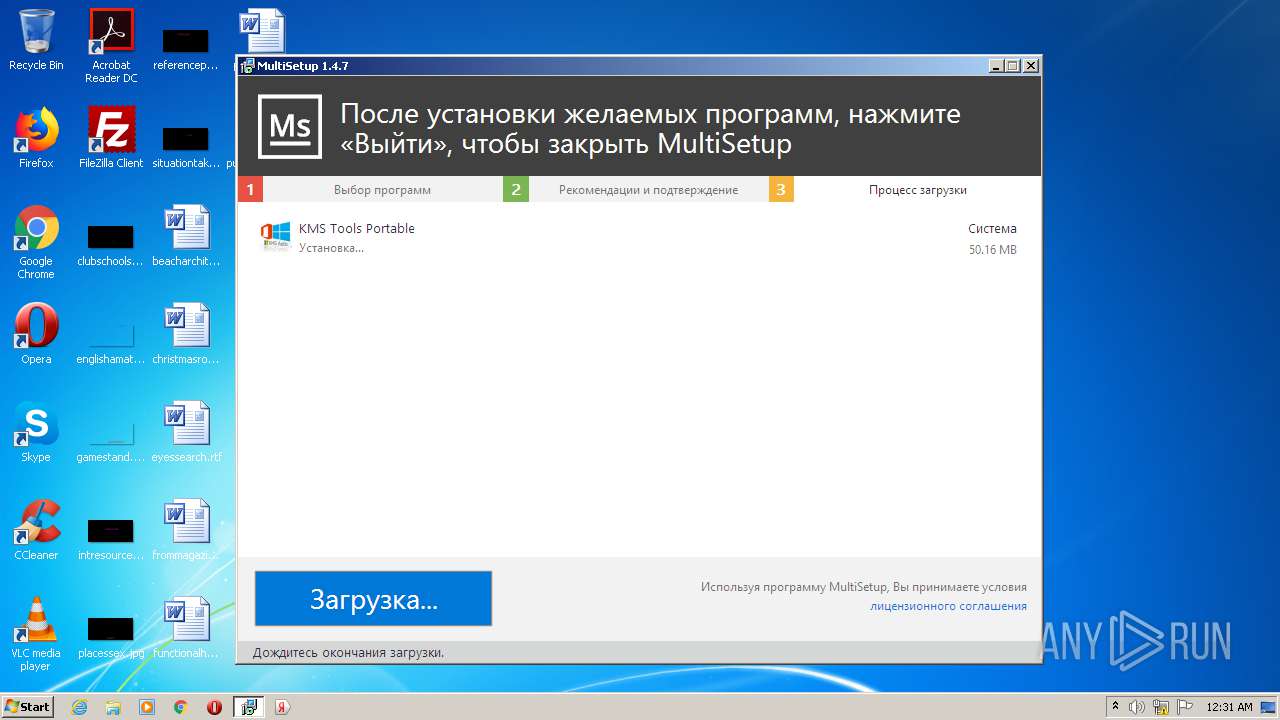Maximize the MultiSetup window

pos(1013,66)
